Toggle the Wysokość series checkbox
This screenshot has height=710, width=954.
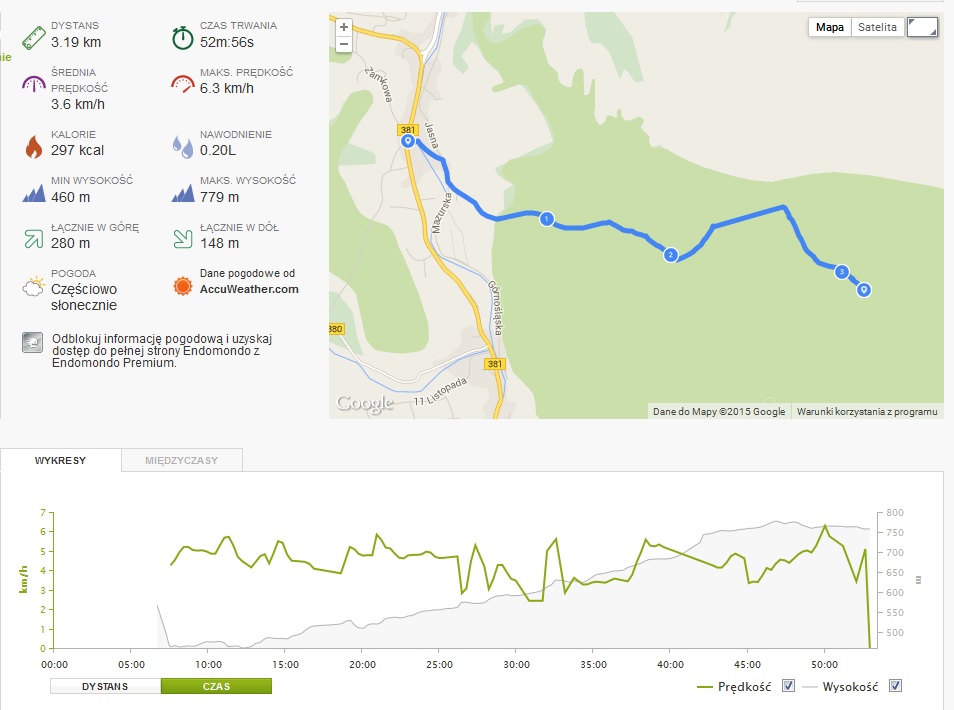coord(896,686)
